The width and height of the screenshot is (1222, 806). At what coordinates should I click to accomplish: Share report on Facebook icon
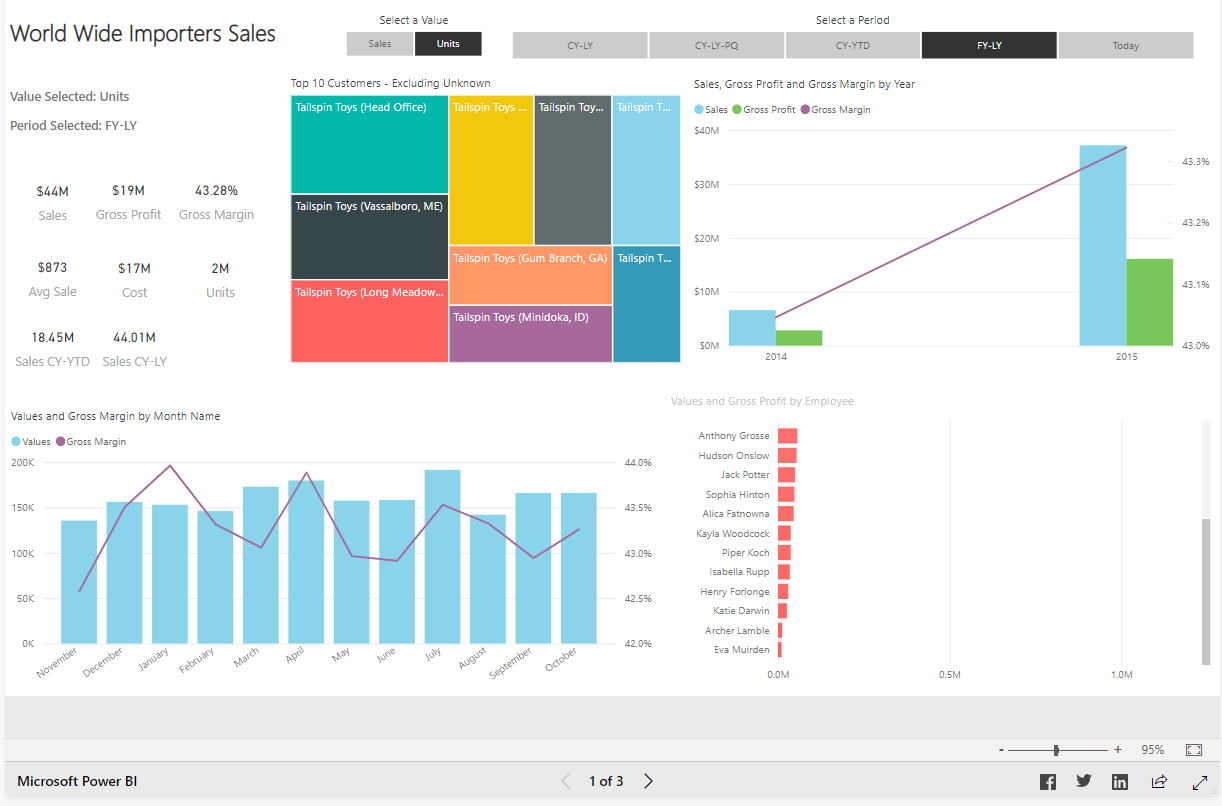1047,782
